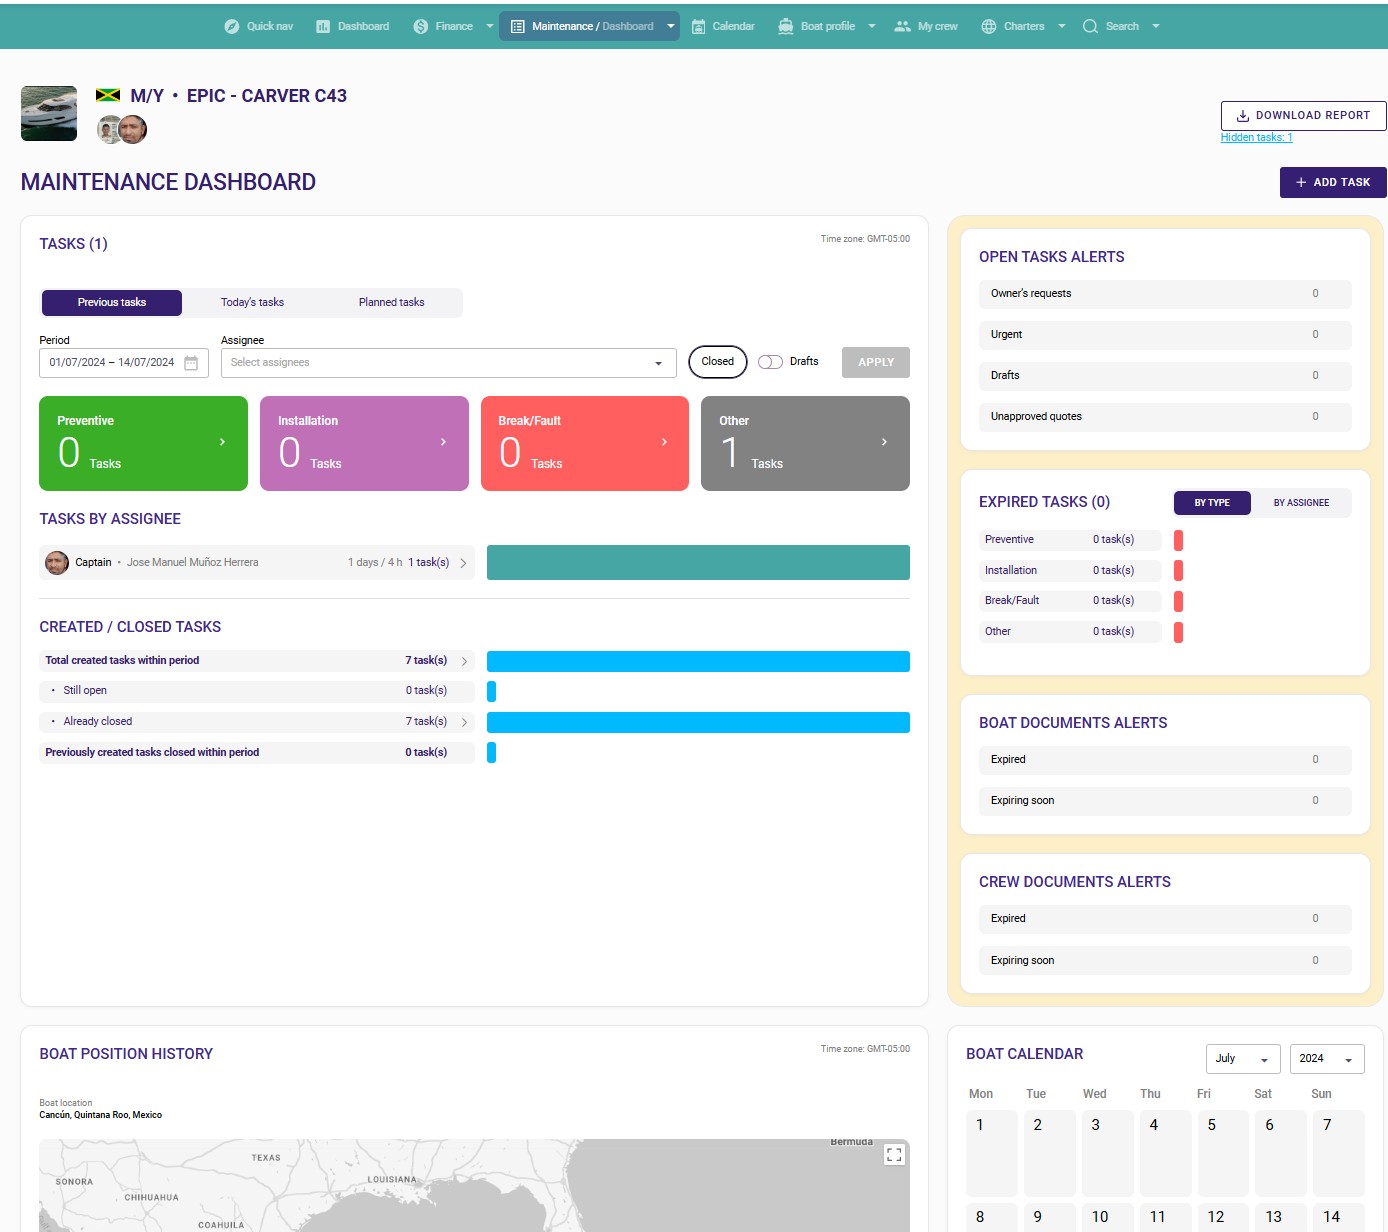Click Previously created tasks closed row
The image size is (1388, 1232).
257,753
